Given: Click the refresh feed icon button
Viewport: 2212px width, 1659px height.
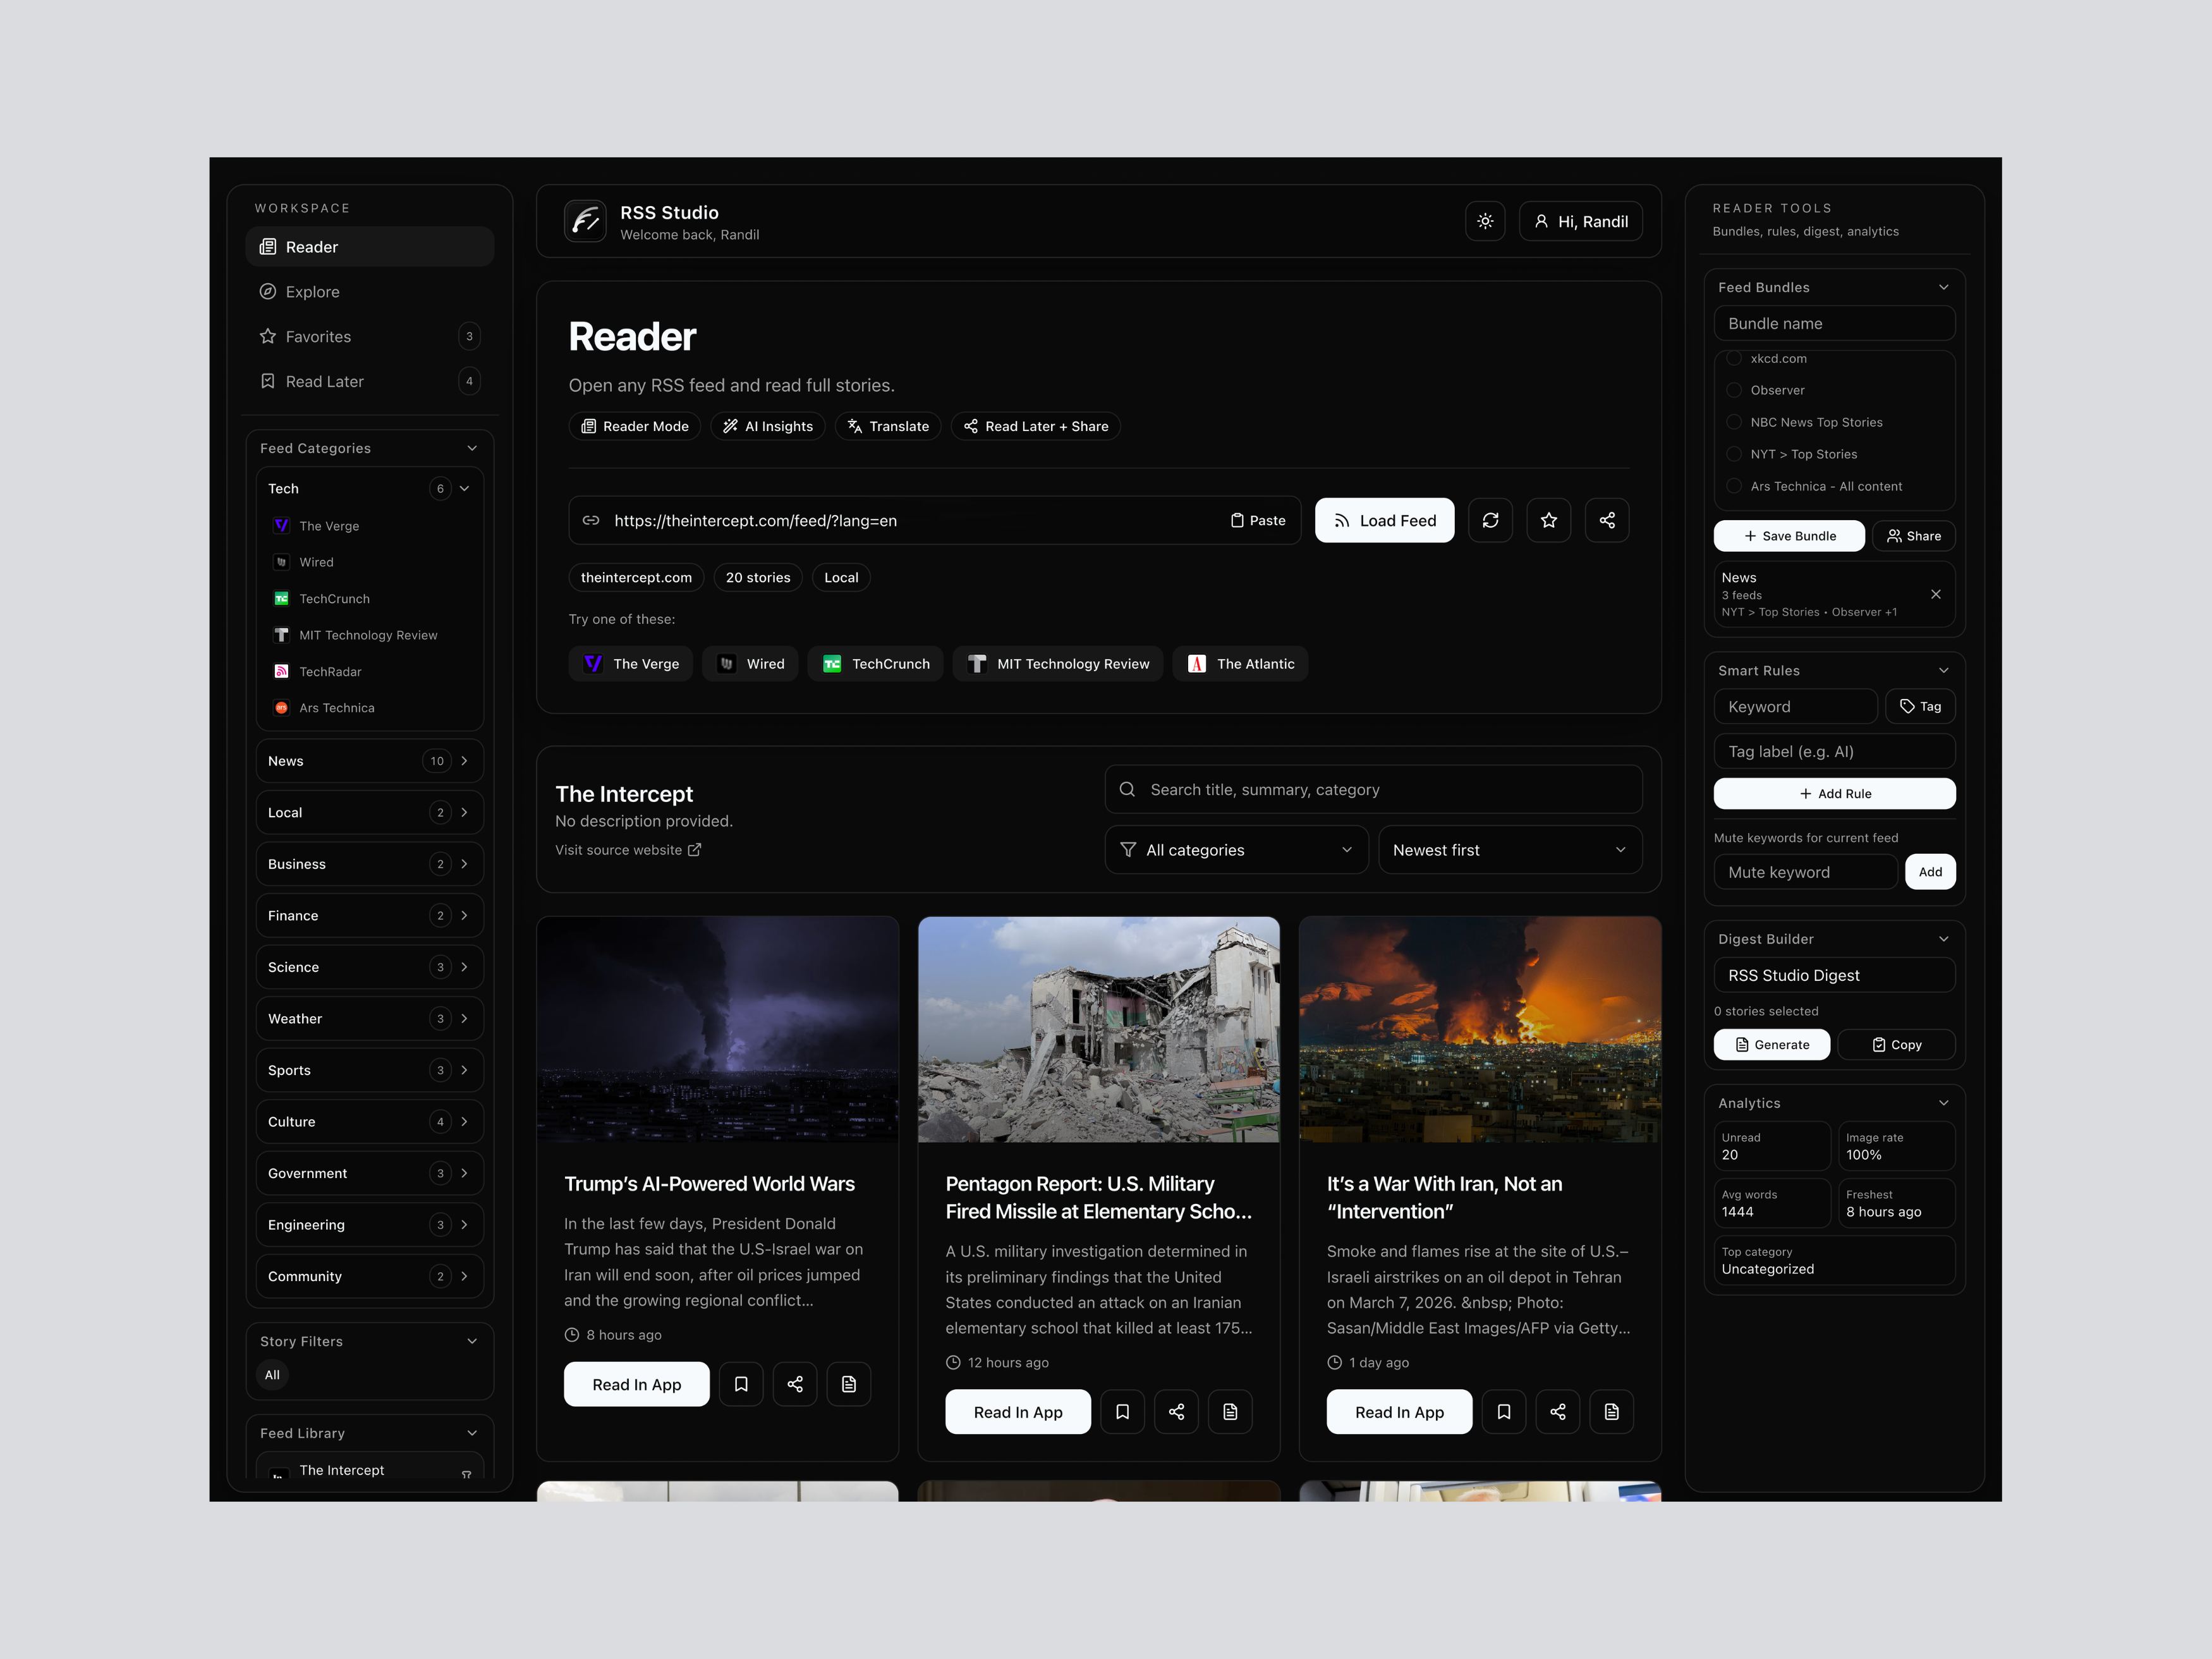Looking at the screenshot, I should coord(1490,520).
